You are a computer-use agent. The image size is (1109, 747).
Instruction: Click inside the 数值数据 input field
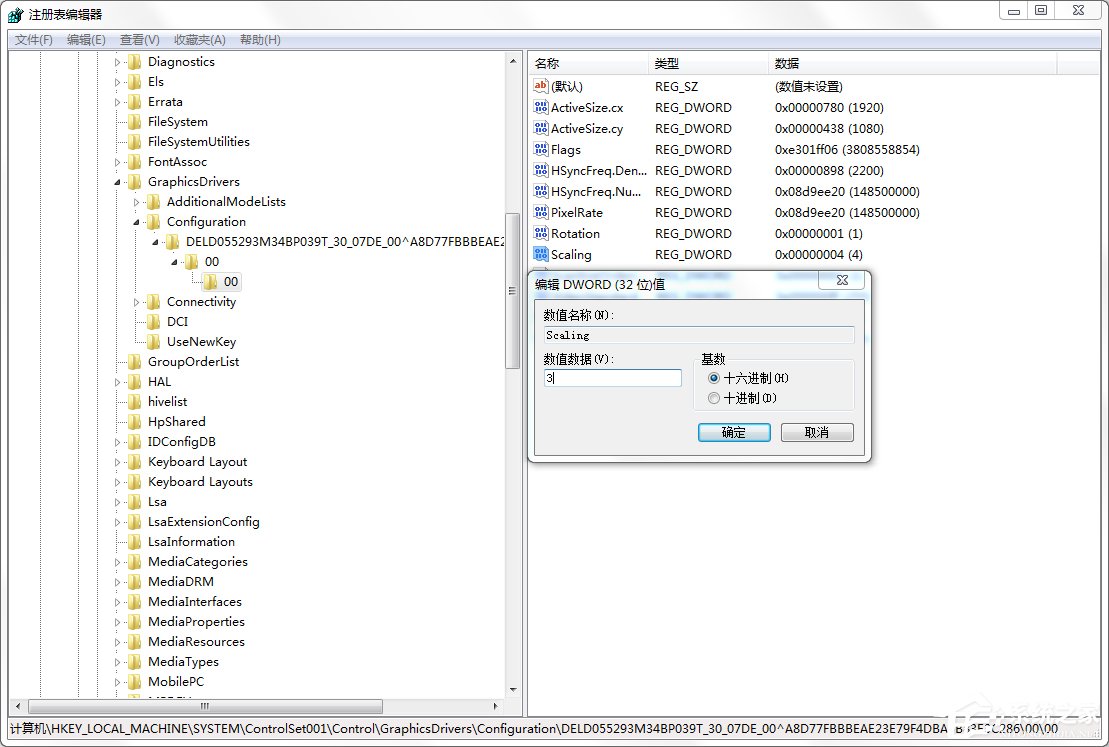click(611, 377)
